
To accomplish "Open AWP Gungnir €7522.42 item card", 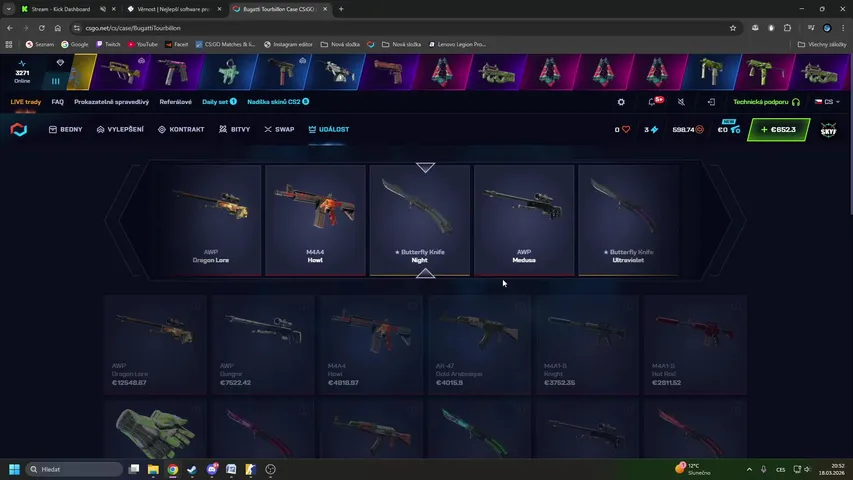I will click(x=263, y=344).
